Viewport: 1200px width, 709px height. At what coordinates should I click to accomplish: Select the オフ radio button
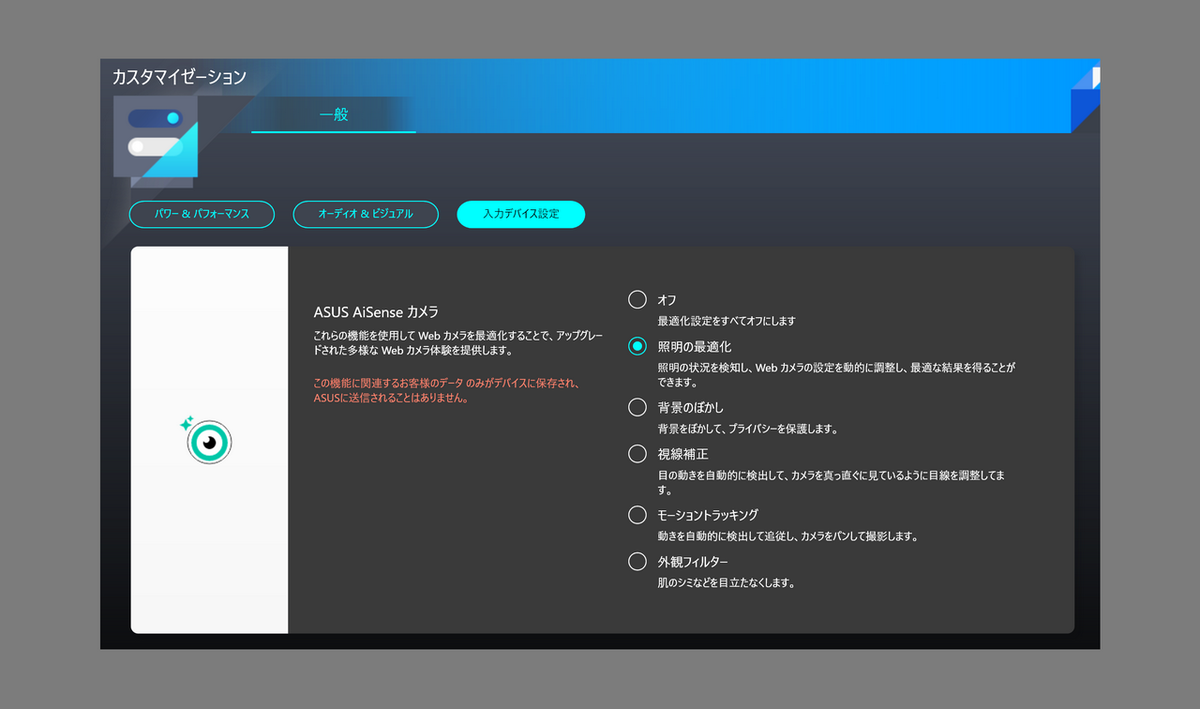click(x=637, y=299)
